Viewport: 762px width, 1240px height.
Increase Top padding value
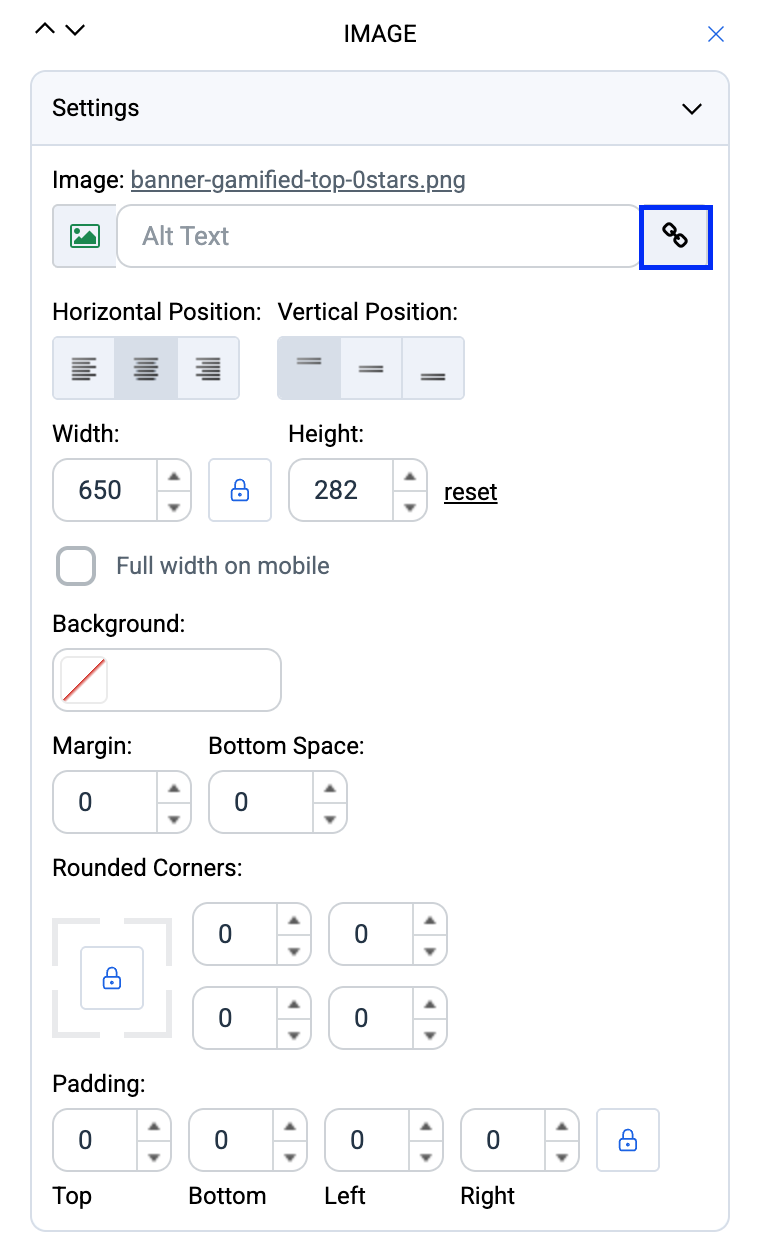pyautogui.click(x=154, y=1125)
